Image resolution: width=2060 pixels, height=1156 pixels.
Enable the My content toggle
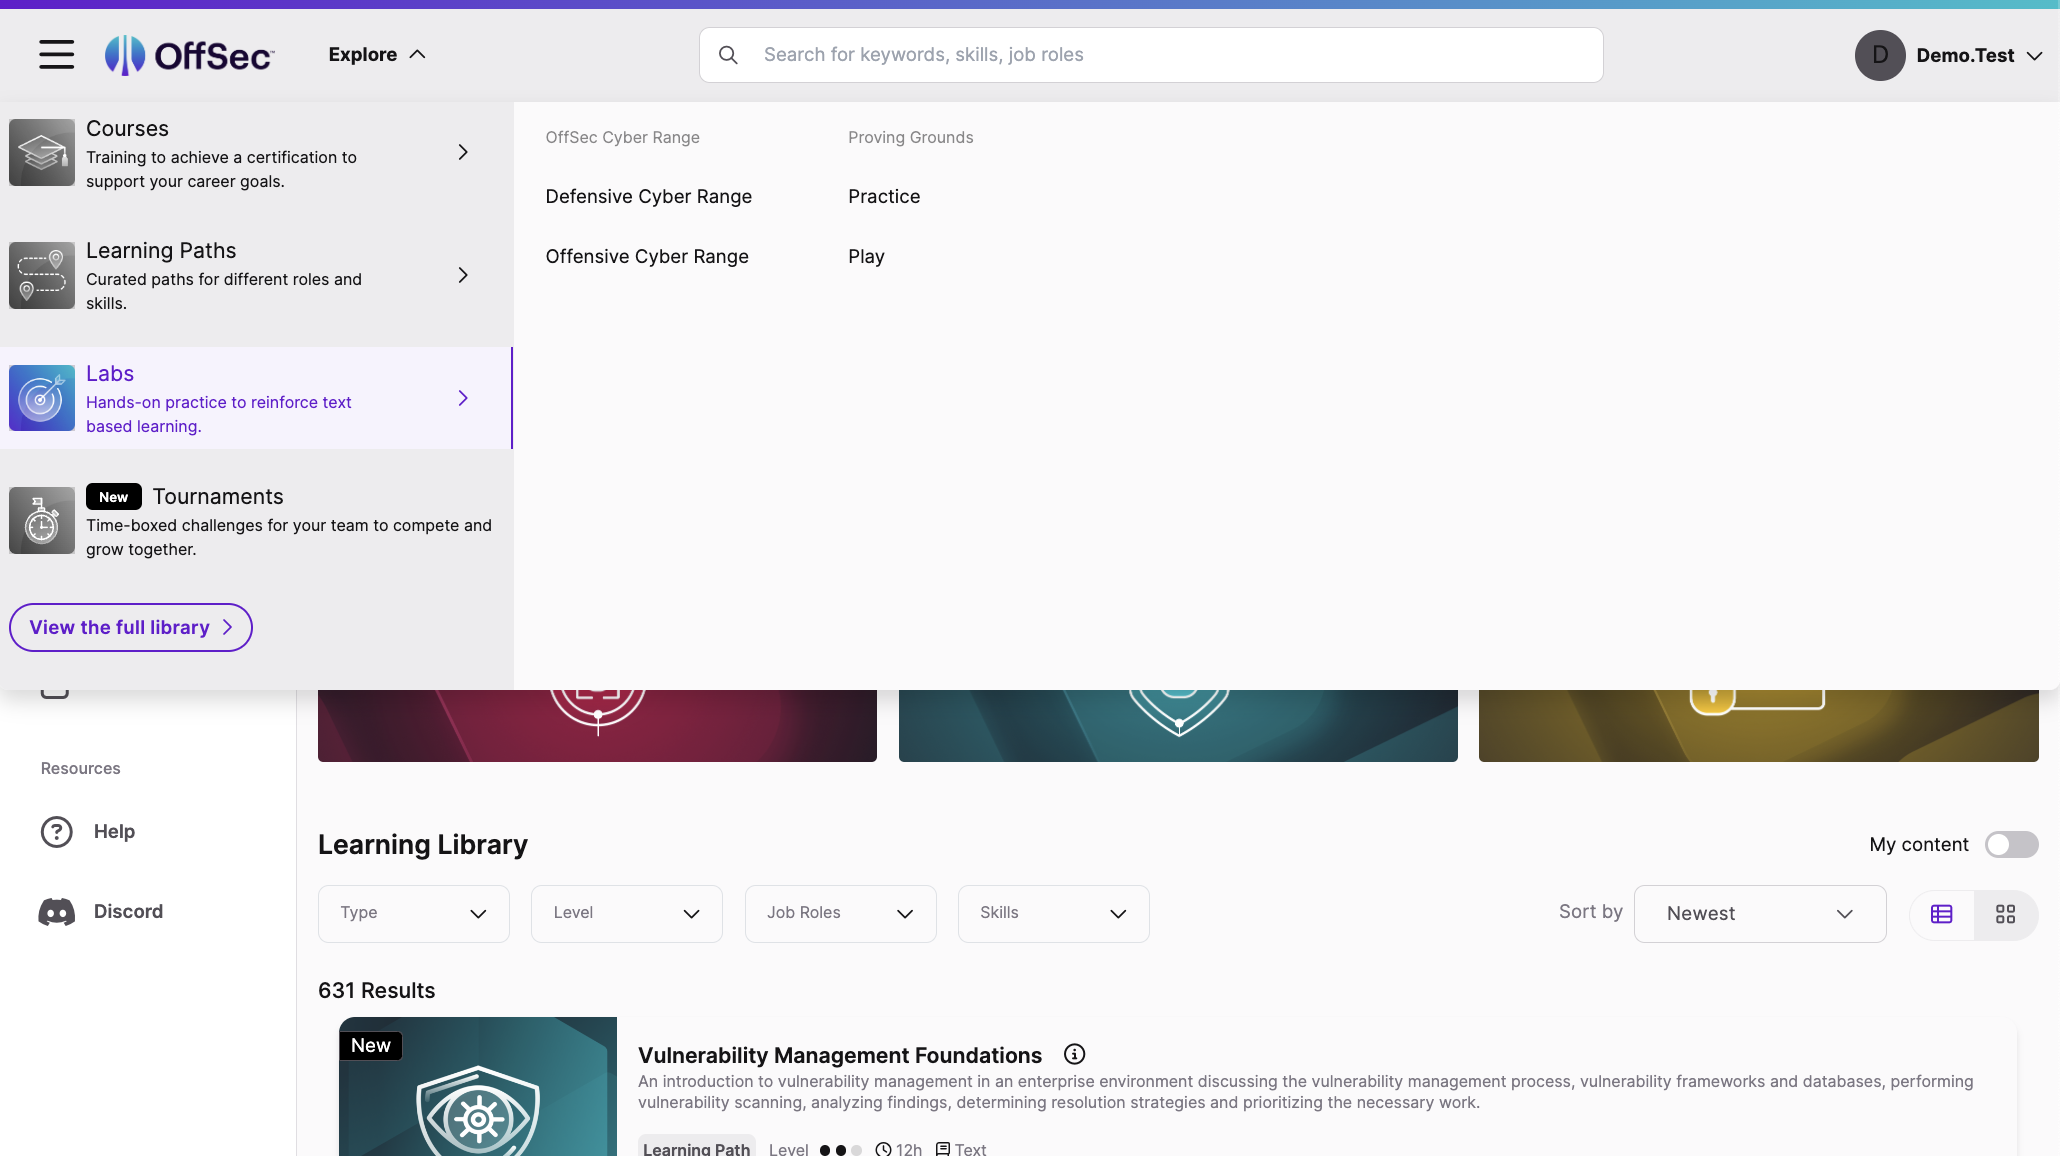2011,845
